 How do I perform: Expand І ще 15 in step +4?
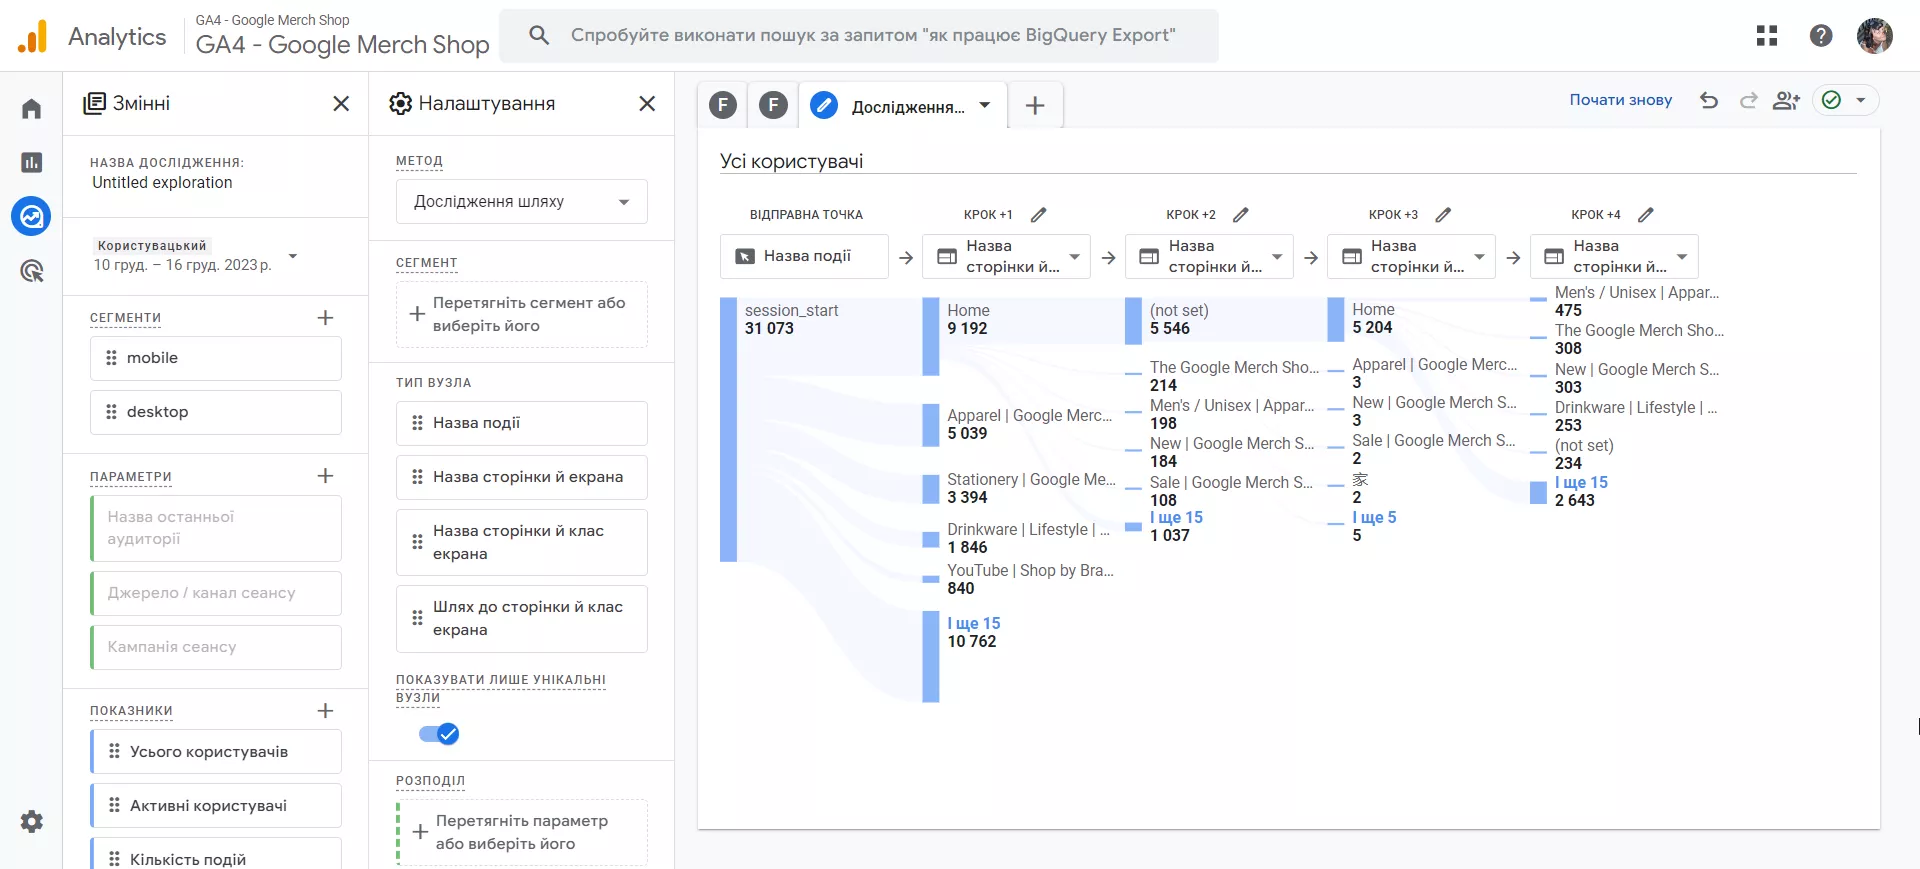1581,482
